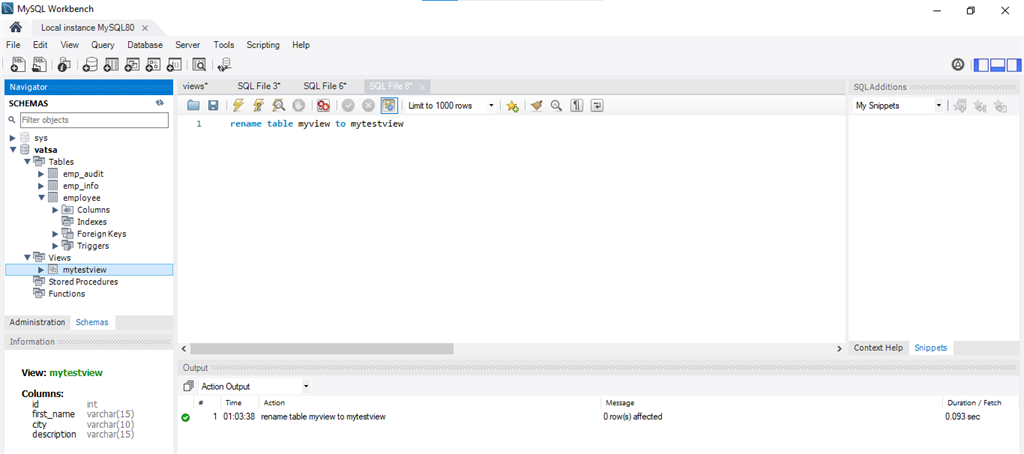Open the Query menu

(103, 45)
